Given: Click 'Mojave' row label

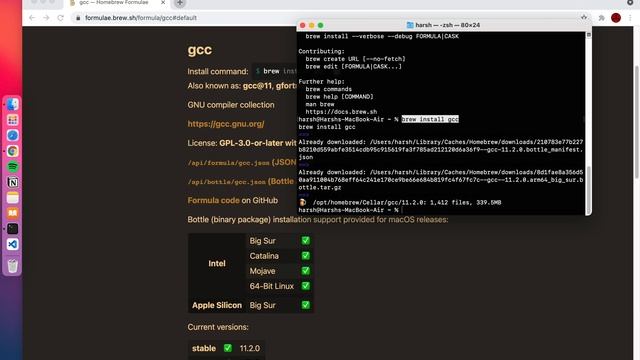Looking at the screenshot, I should [x=262, y=271].
